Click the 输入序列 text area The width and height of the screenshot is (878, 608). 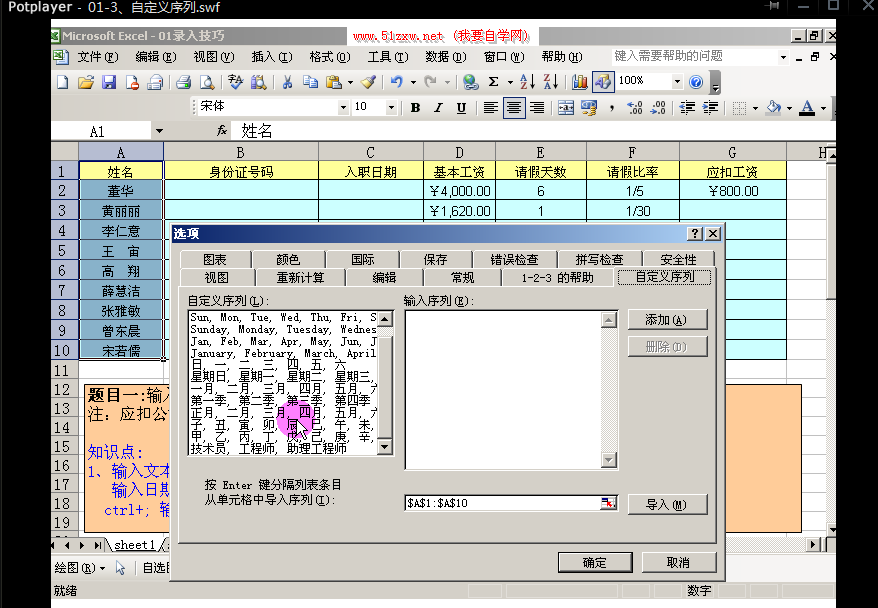503,390
